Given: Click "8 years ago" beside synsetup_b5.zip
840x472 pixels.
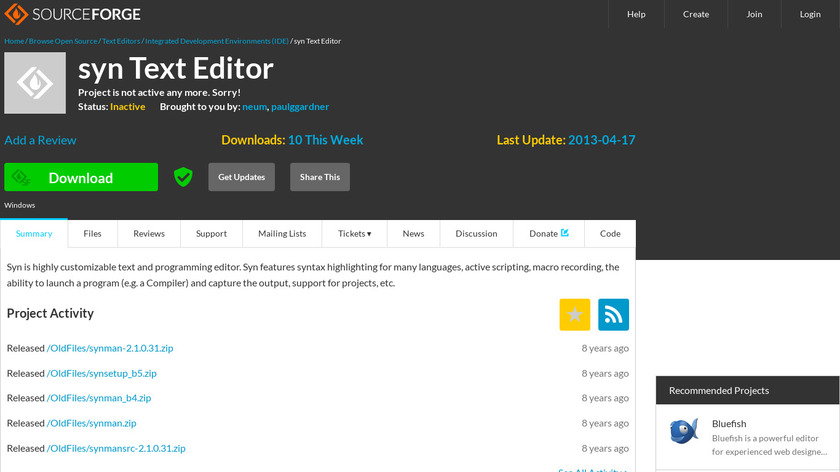Looking at the screenshot, I should [605, 373].
